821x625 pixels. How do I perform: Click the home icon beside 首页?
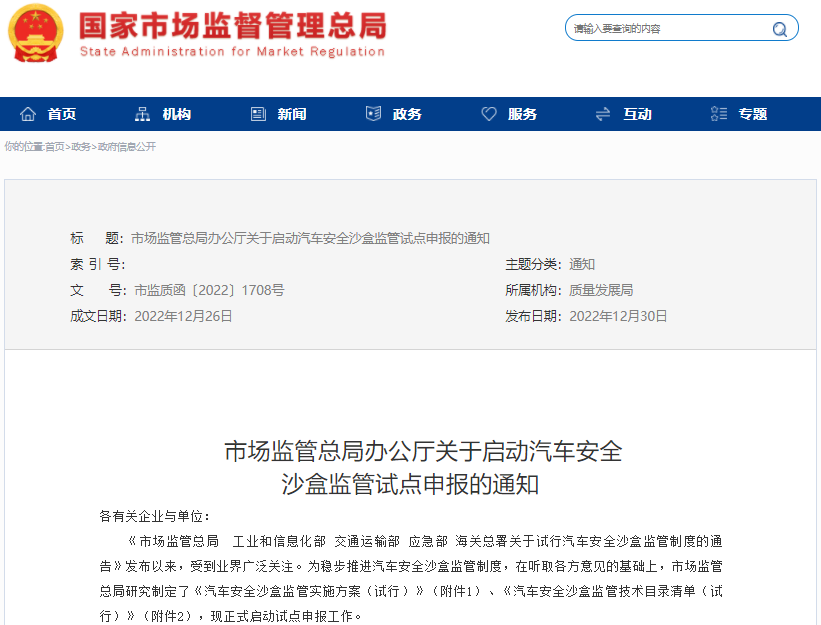tap(27, 113)
